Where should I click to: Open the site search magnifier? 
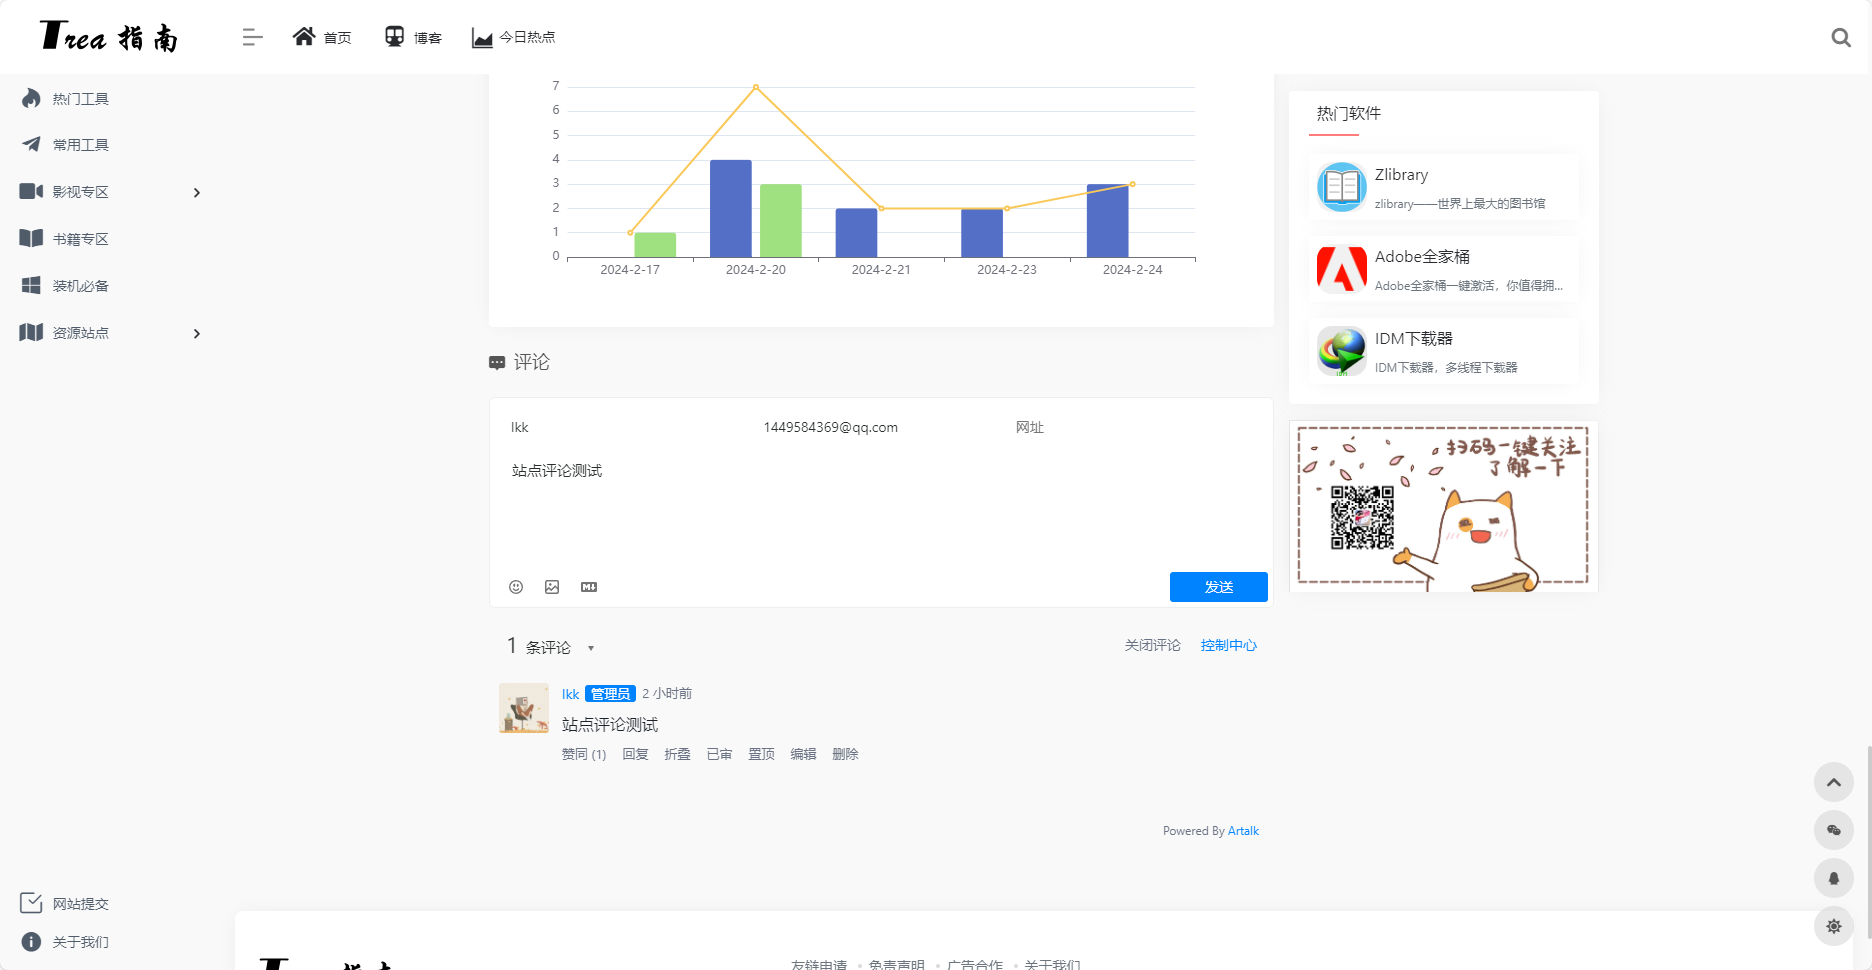coord(1841,37)
